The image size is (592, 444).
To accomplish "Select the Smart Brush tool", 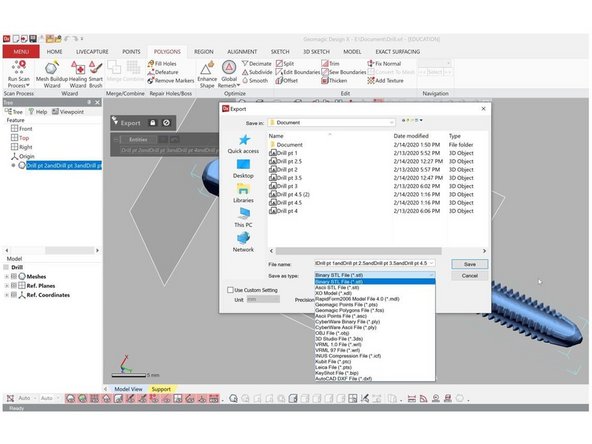I will click(96, 74).
